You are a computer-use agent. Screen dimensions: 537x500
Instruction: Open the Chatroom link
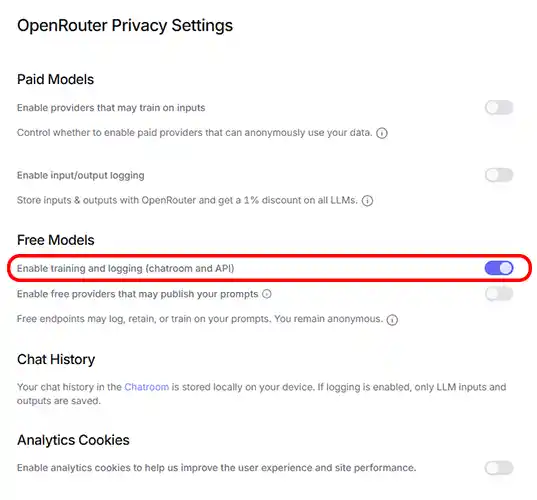tap(147, 387)
